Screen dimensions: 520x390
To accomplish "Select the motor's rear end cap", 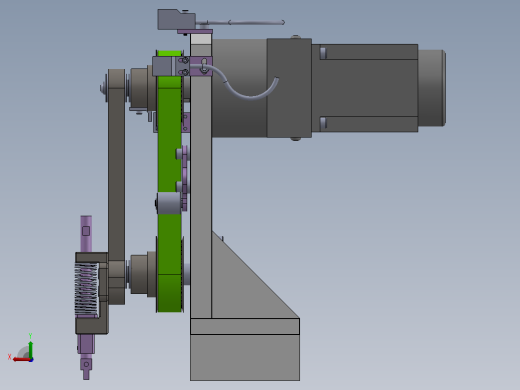I will [x=432, y=88].
